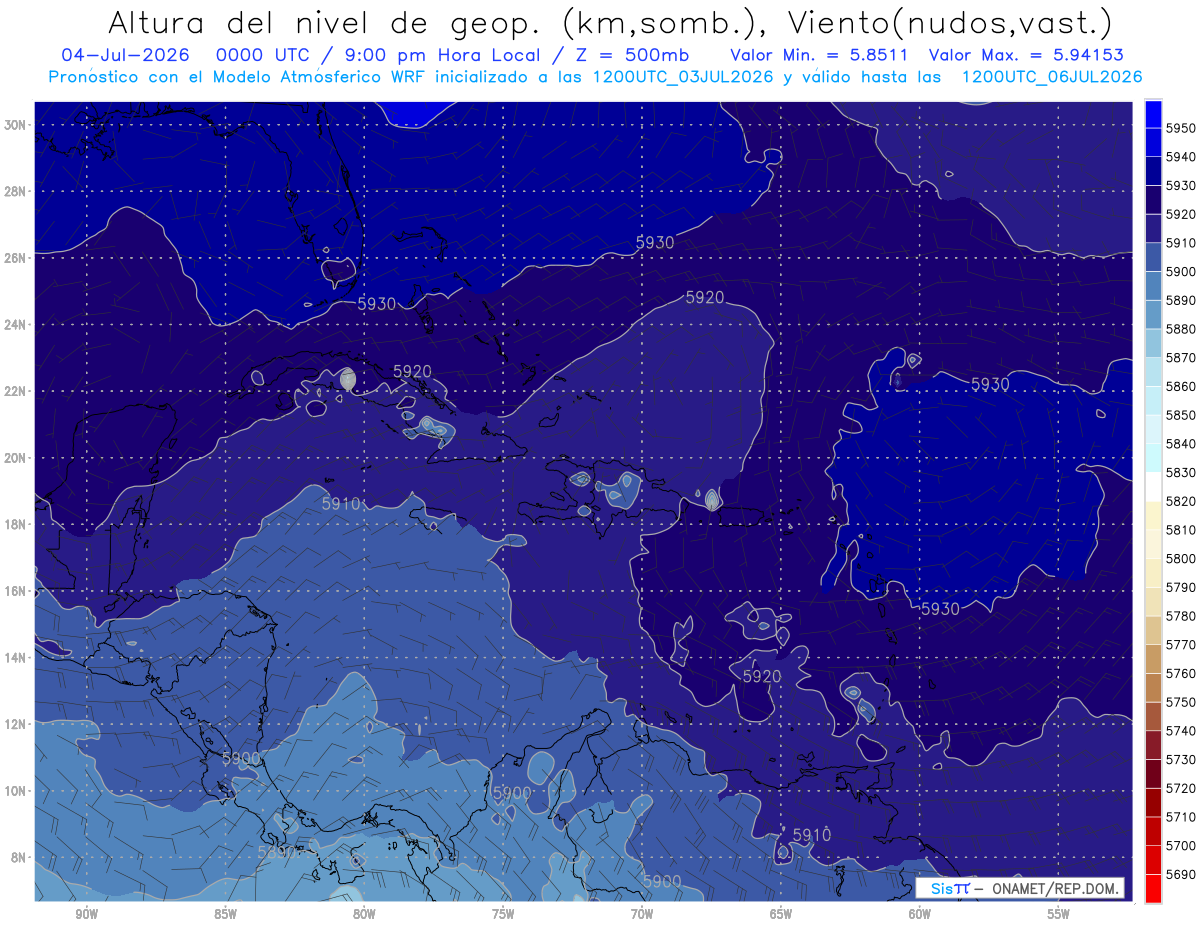1200x927 pixels.
Task: Click the '60W' longitude label
Action: (x=920, y=914)
